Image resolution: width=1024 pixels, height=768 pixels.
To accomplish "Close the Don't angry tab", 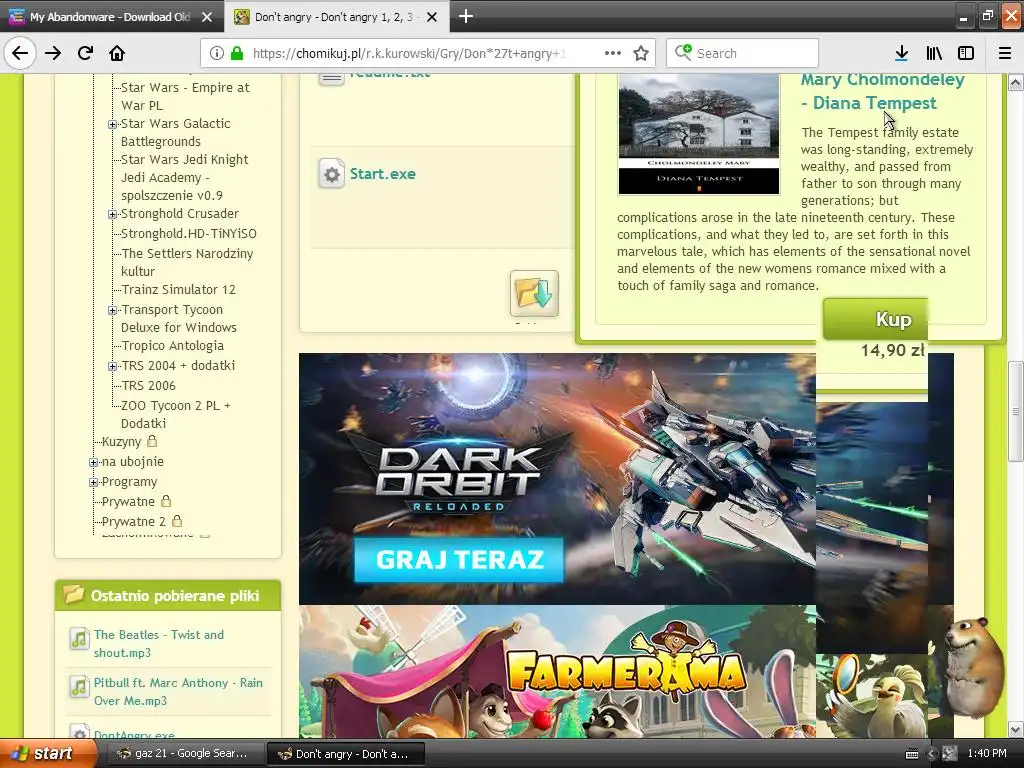I will click(432, 17).
